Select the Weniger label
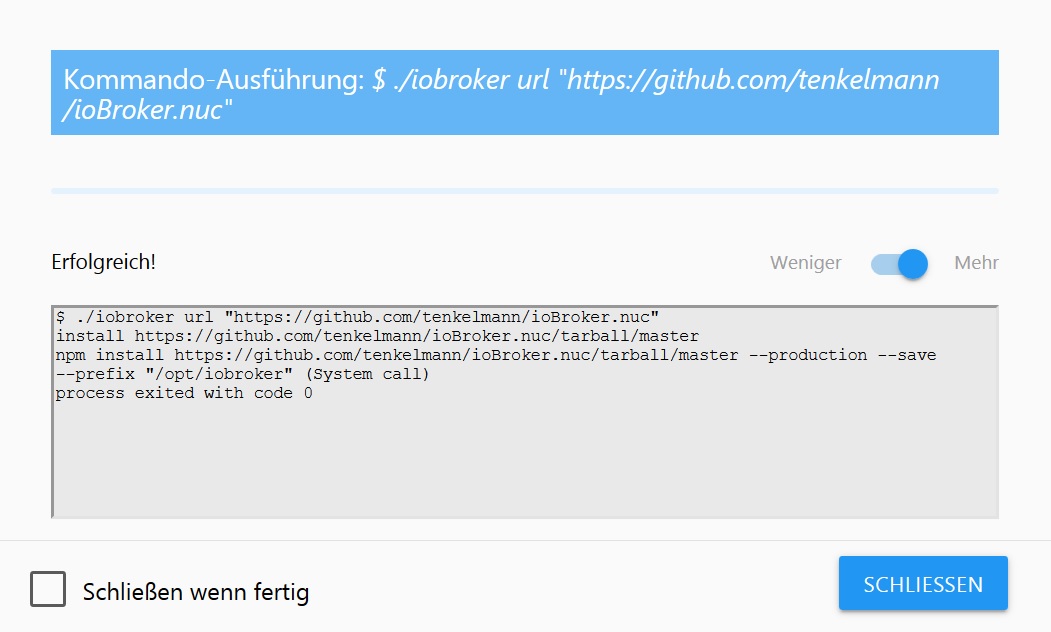The width and height of the screenshot is (1051, 632). pos(805,263)
